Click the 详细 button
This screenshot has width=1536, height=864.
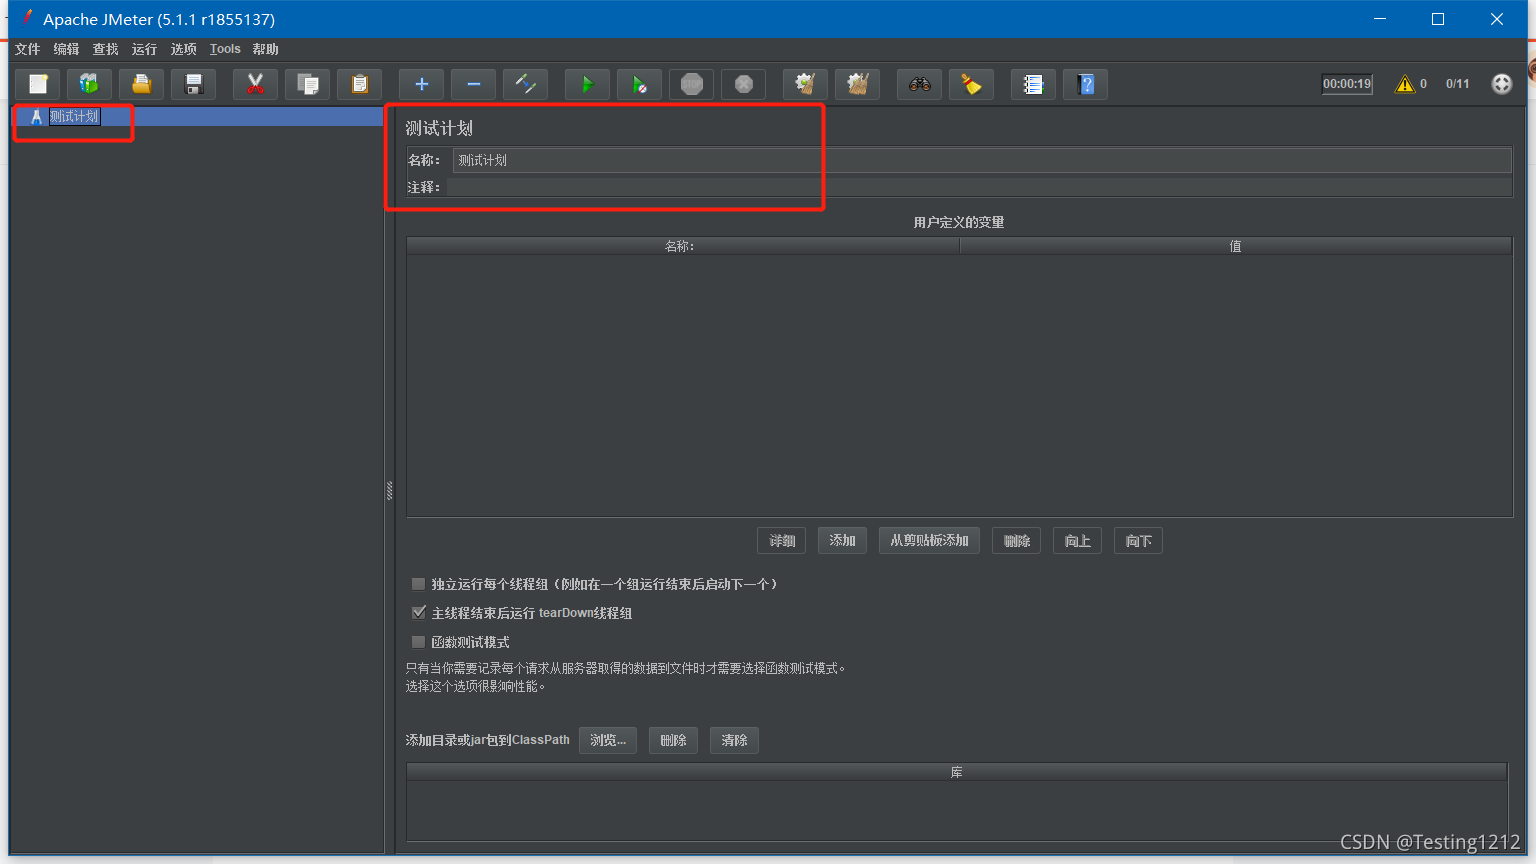click(x=782, y=541)
